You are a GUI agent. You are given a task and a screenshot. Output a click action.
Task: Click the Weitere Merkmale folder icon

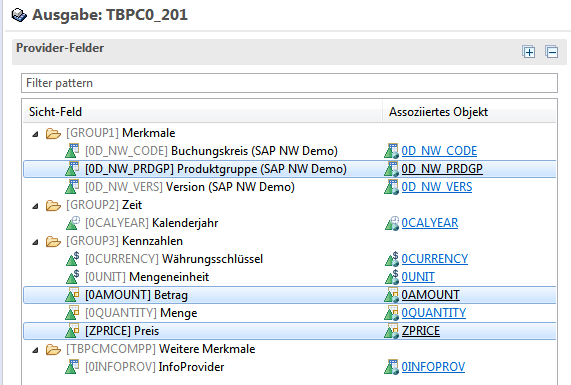tap(53, 349)
